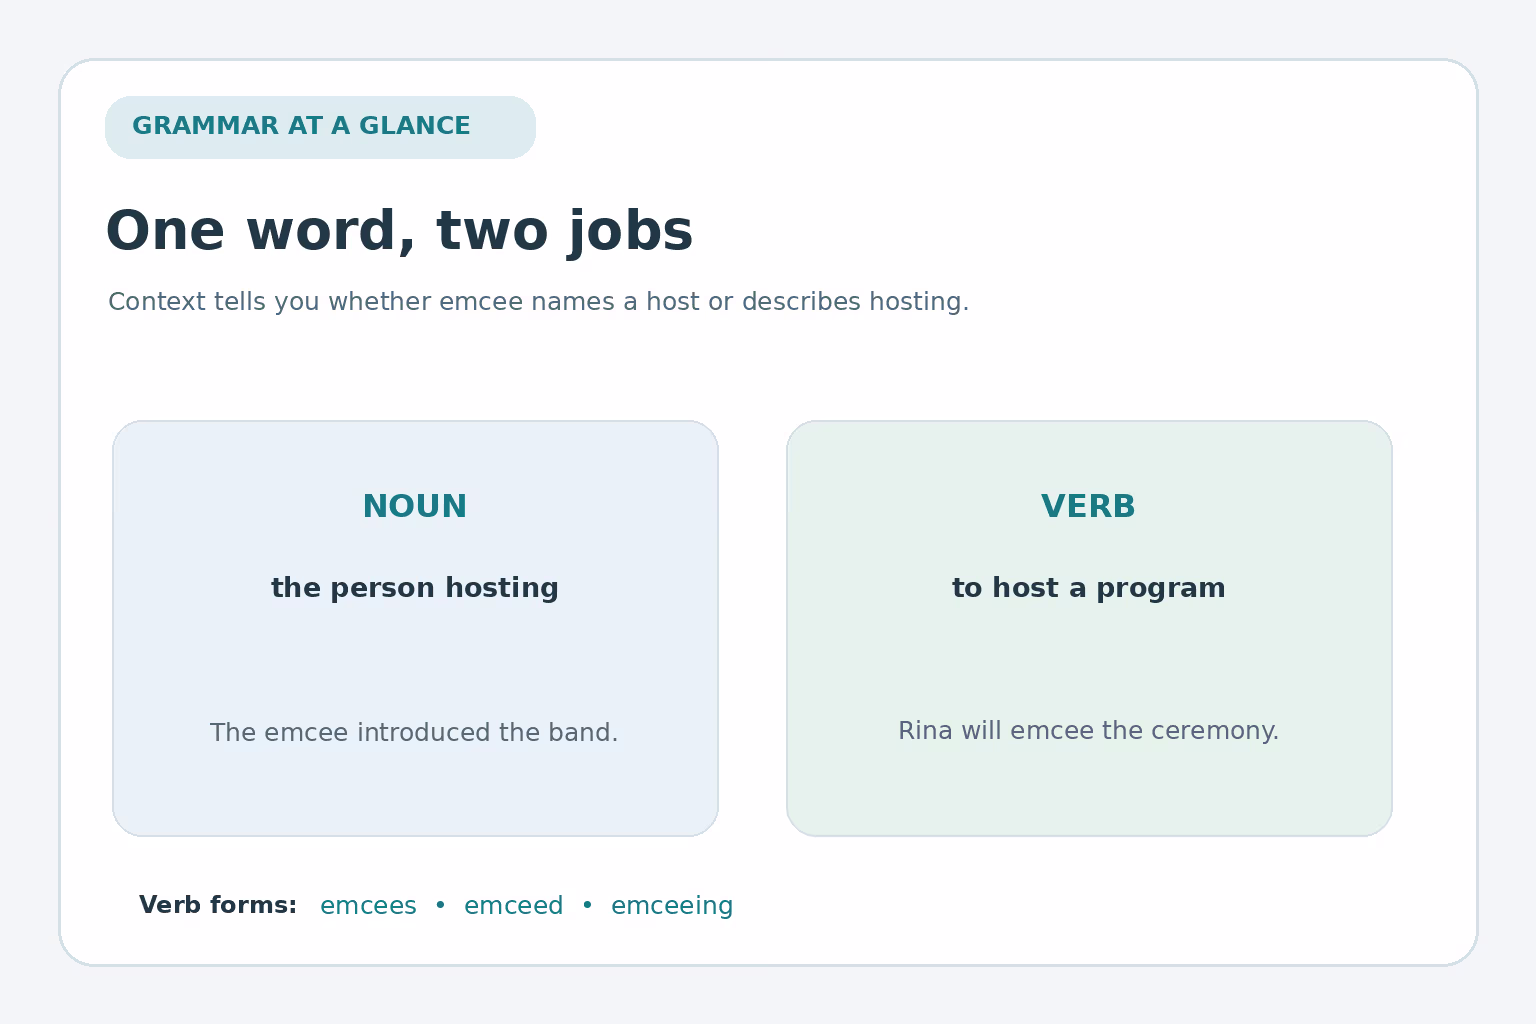Click the 'Verb forms:' label

point(218,906)
